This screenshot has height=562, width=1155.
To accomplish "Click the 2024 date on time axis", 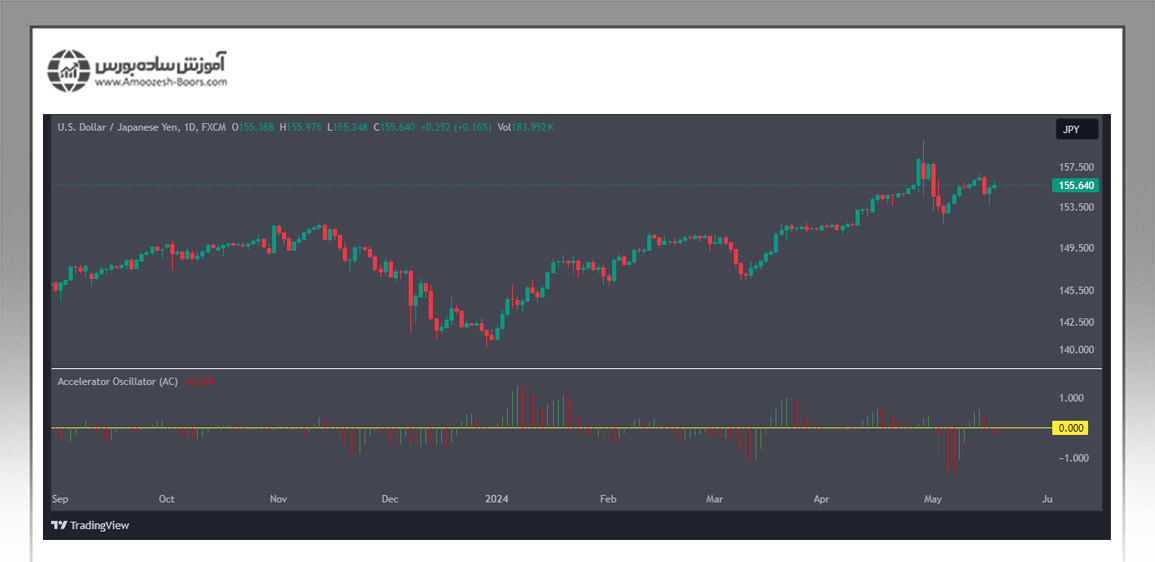I will 497,498.
